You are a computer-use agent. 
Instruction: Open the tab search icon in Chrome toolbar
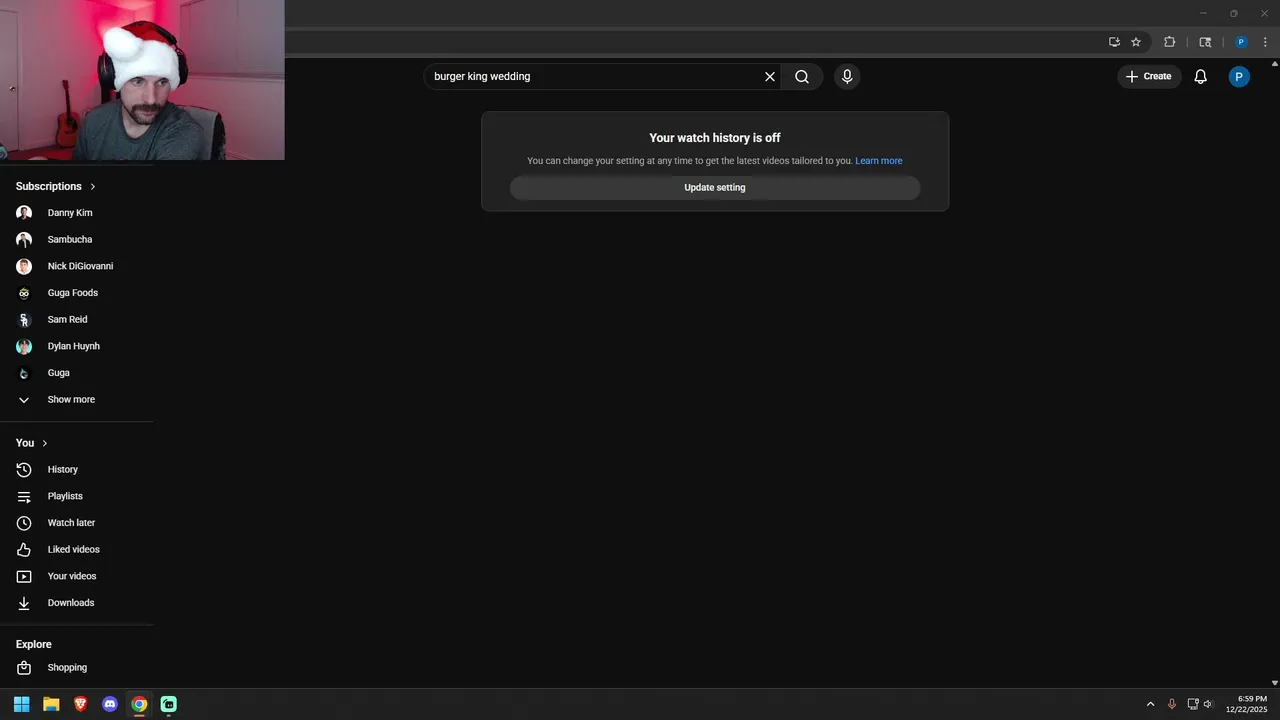[1205, 42]
